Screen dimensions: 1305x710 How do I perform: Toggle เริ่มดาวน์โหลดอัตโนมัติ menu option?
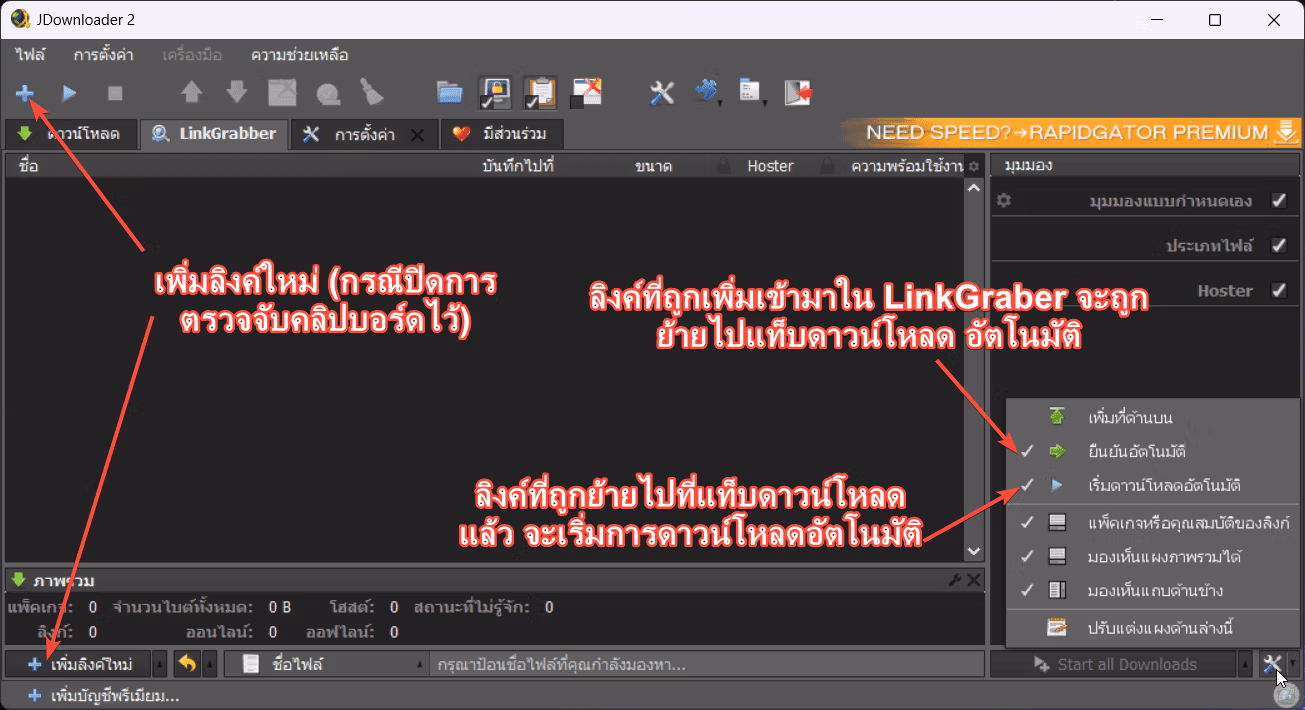pos(1153,486)
